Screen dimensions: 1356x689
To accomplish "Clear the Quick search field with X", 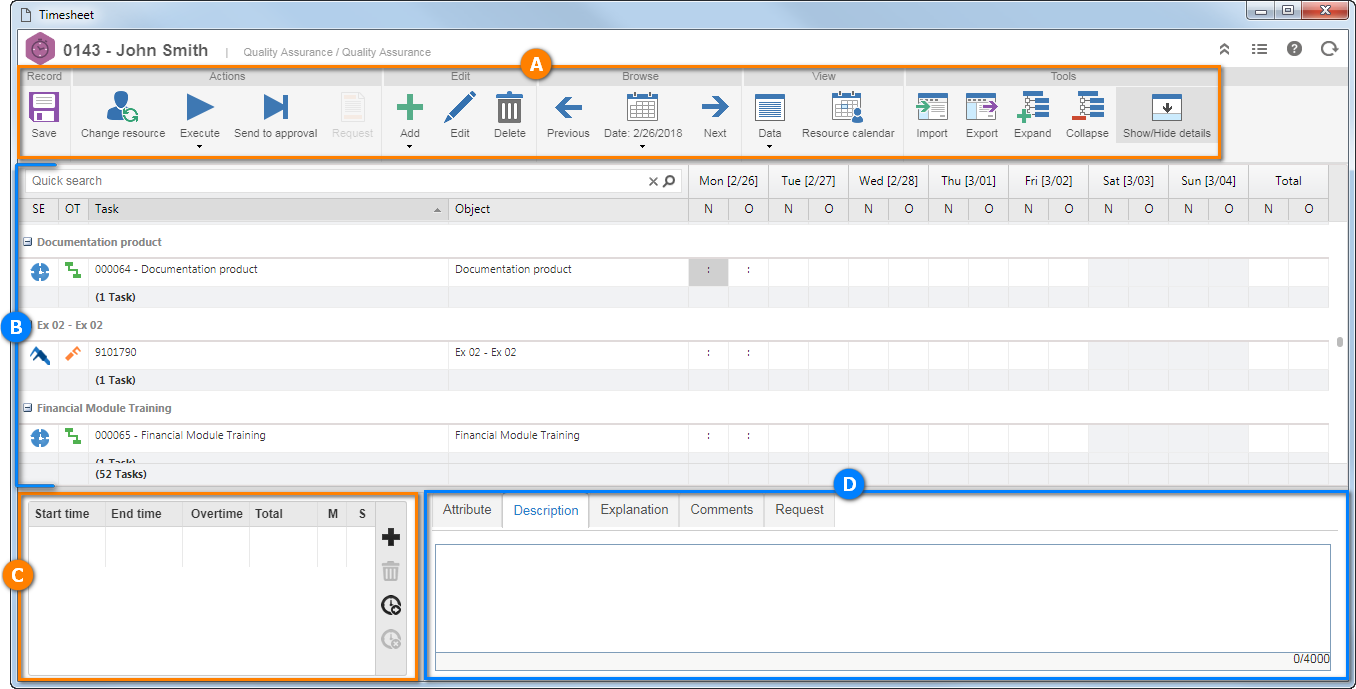I will pos(653,181).
